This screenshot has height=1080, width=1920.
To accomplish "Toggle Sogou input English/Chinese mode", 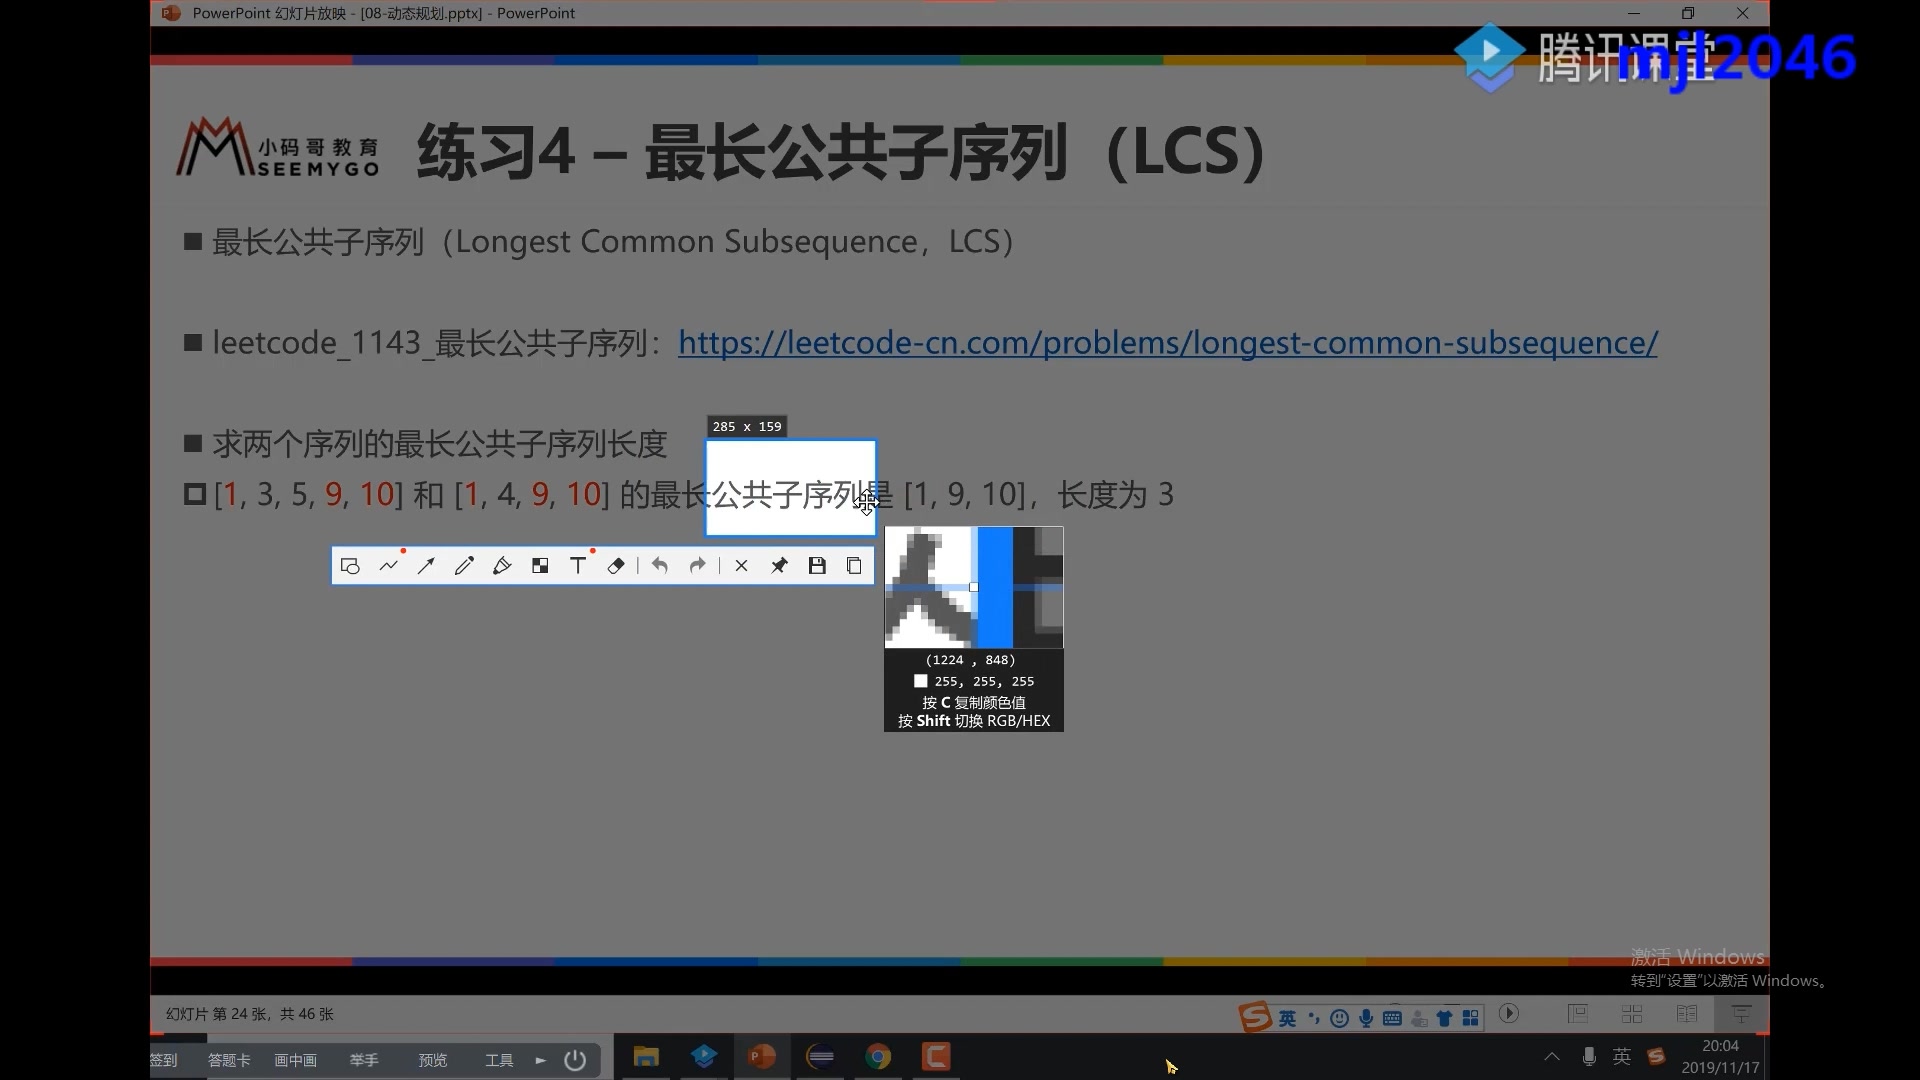I will [1287, 1018].
